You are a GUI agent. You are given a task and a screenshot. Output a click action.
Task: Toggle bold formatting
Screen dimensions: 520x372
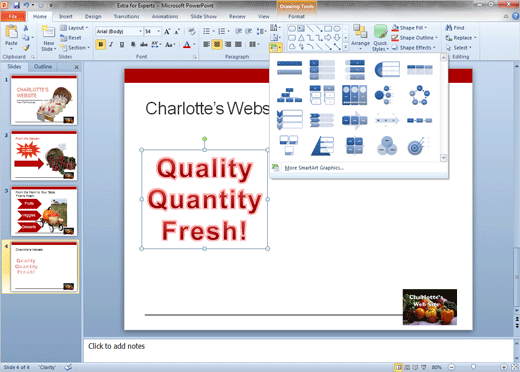101,44
